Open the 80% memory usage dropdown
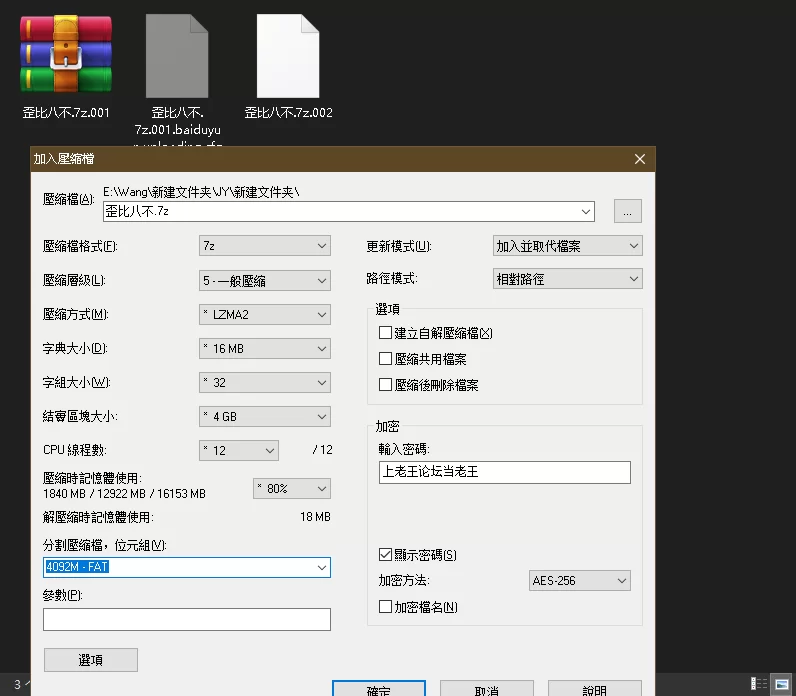This screenshot has height=696, width=796. 292,489
